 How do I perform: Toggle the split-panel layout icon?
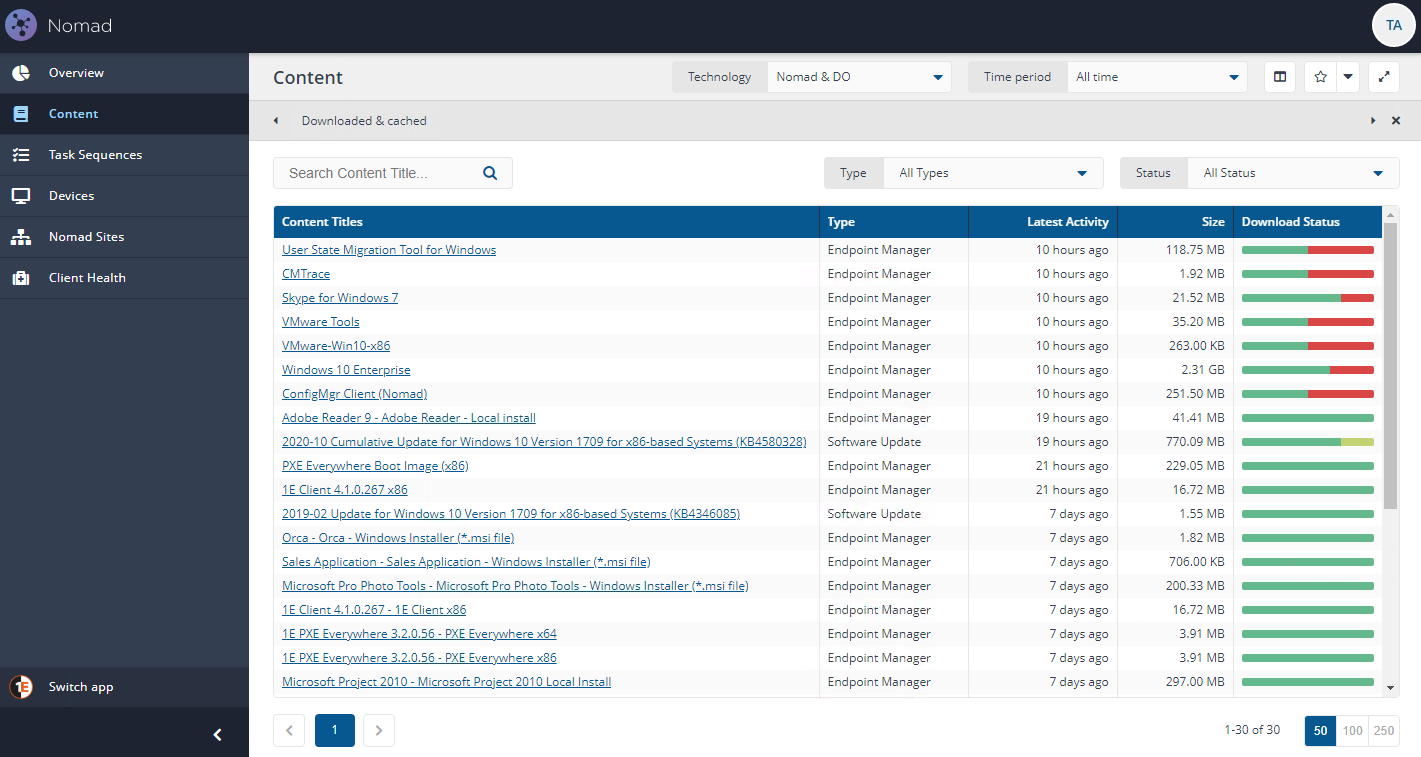[1279, 77]
